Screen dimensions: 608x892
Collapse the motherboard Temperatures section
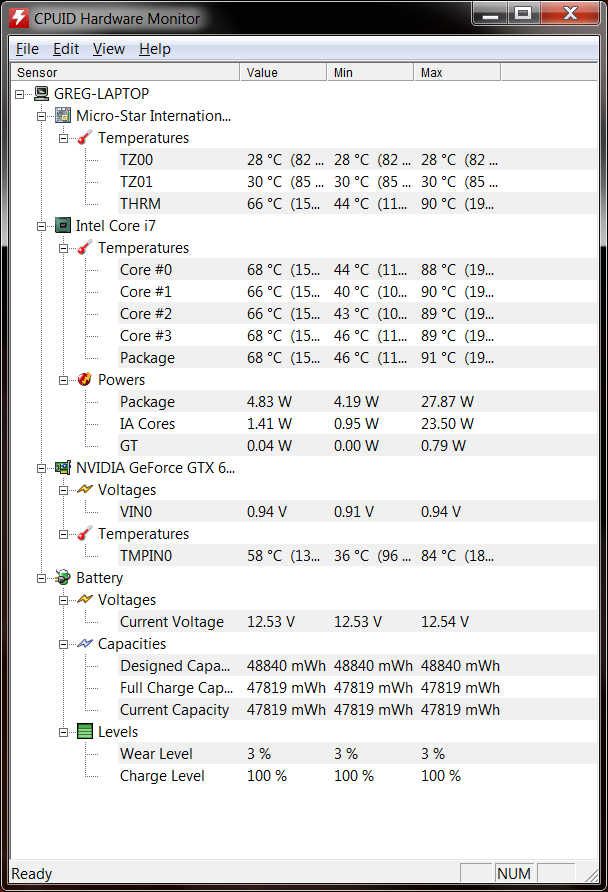tap(64, 138)
